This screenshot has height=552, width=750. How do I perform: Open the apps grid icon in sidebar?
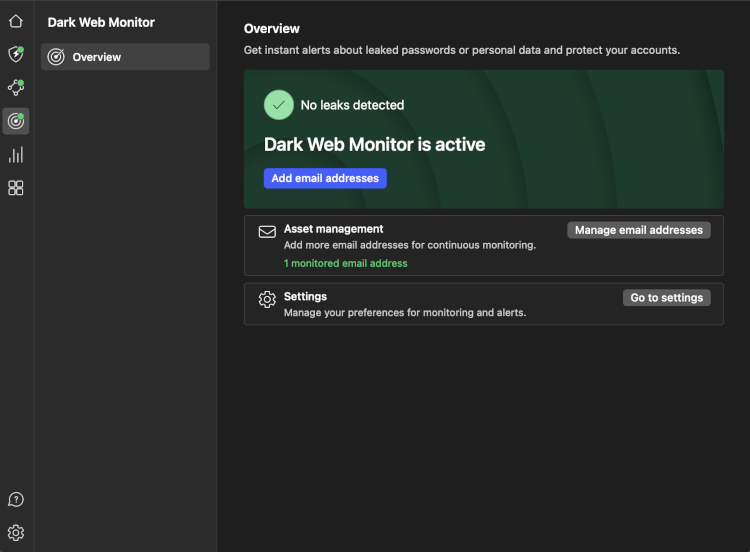click(x=16, y=188)
